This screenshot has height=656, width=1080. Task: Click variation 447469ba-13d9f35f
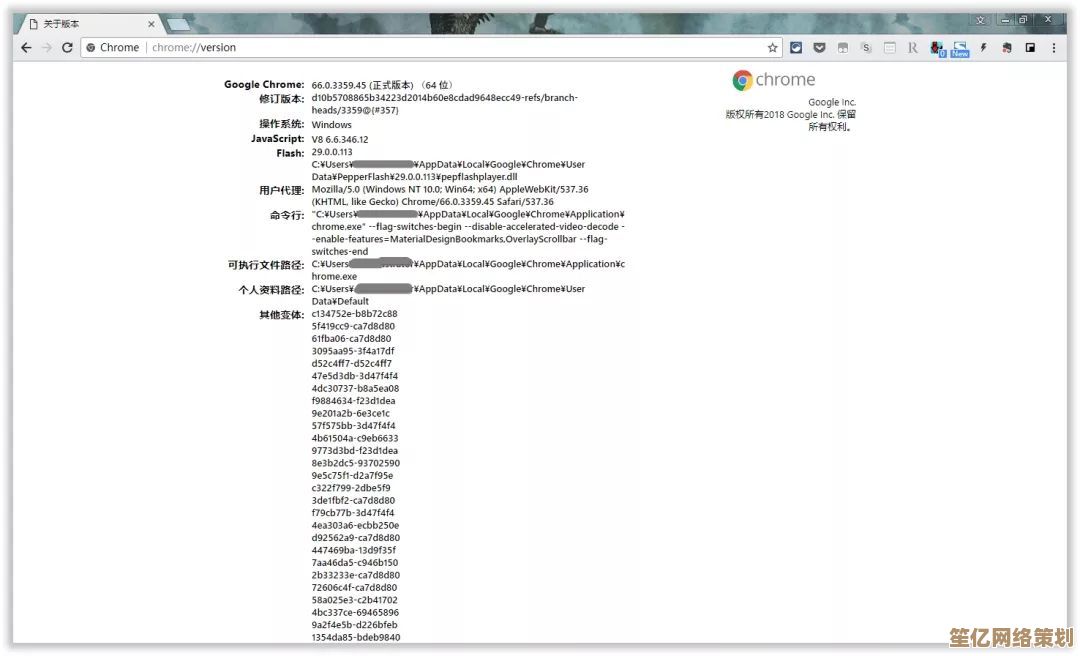click(x=353, y=550)
